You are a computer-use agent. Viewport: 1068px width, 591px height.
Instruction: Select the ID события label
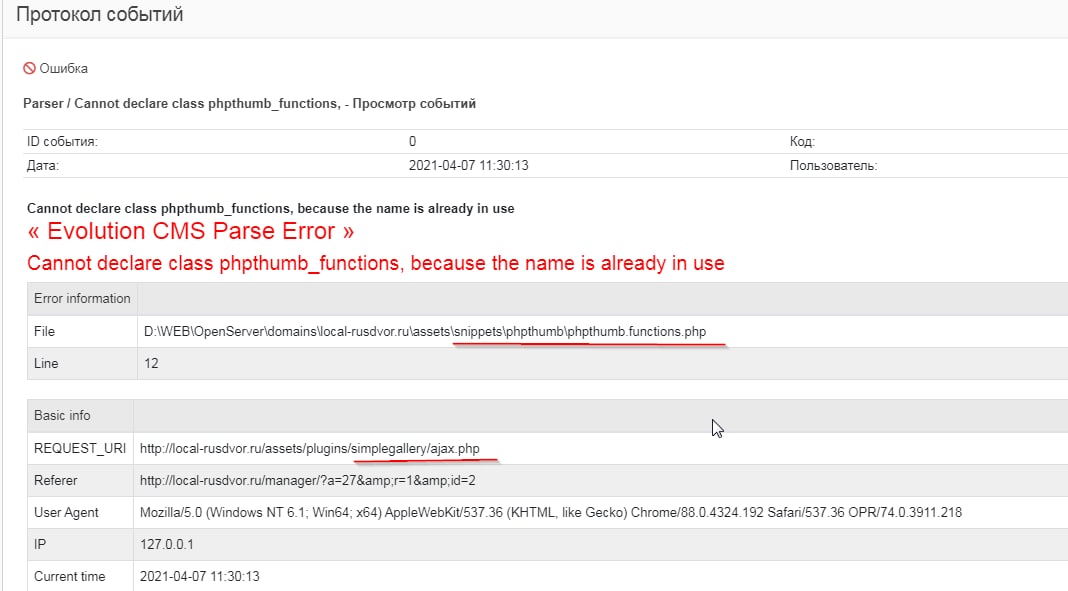(x=62, y=142)
